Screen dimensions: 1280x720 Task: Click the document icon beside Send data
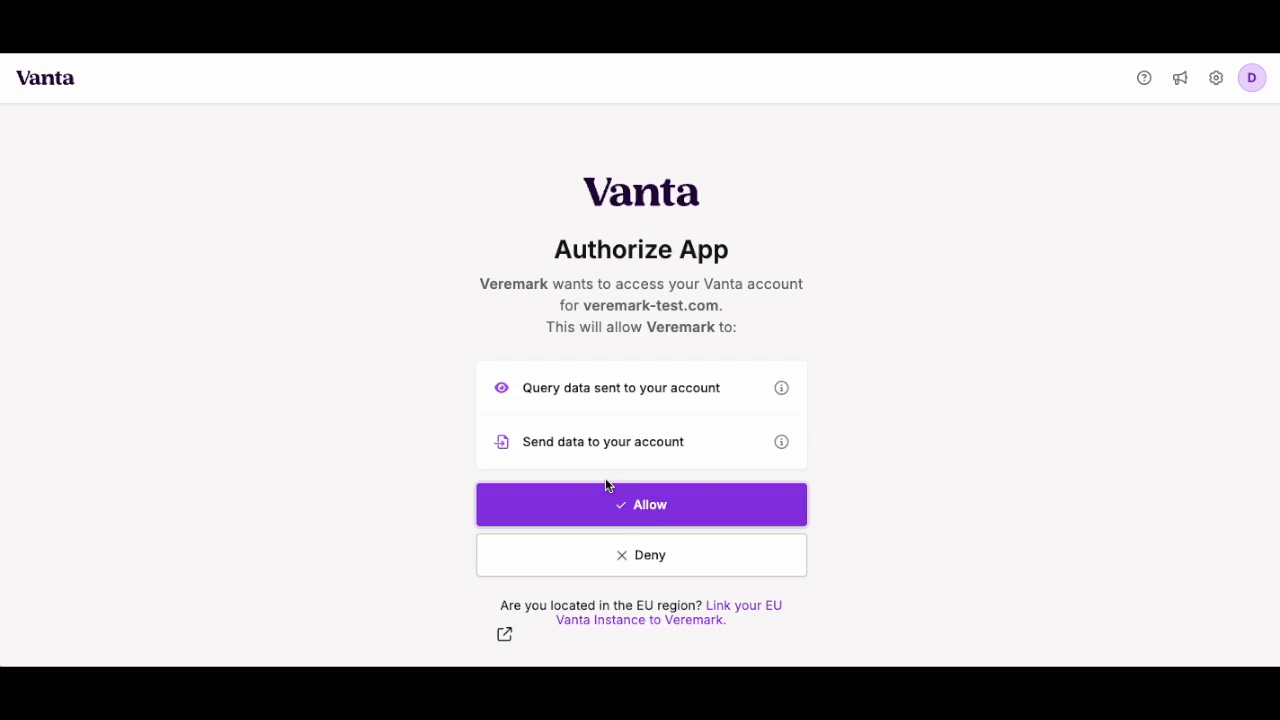point(502,442)
